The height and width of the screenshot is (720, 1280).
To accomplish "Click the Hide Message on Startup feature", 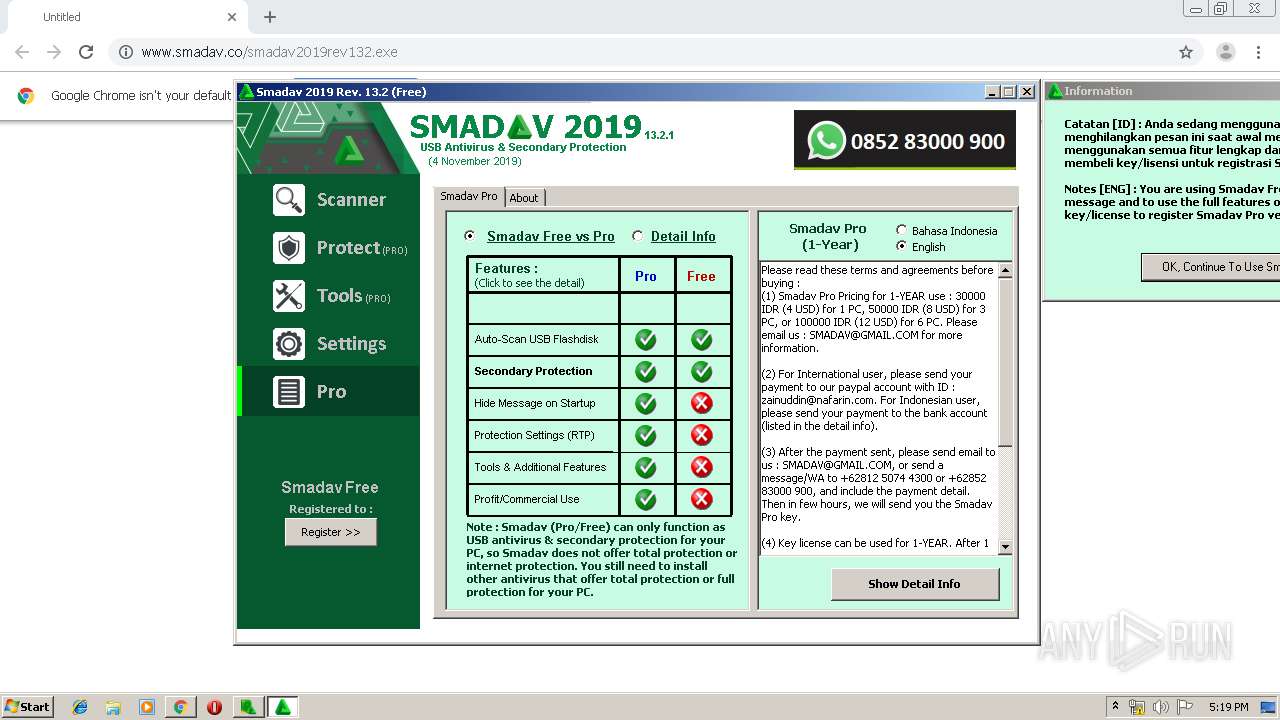I will pos(543,403).
